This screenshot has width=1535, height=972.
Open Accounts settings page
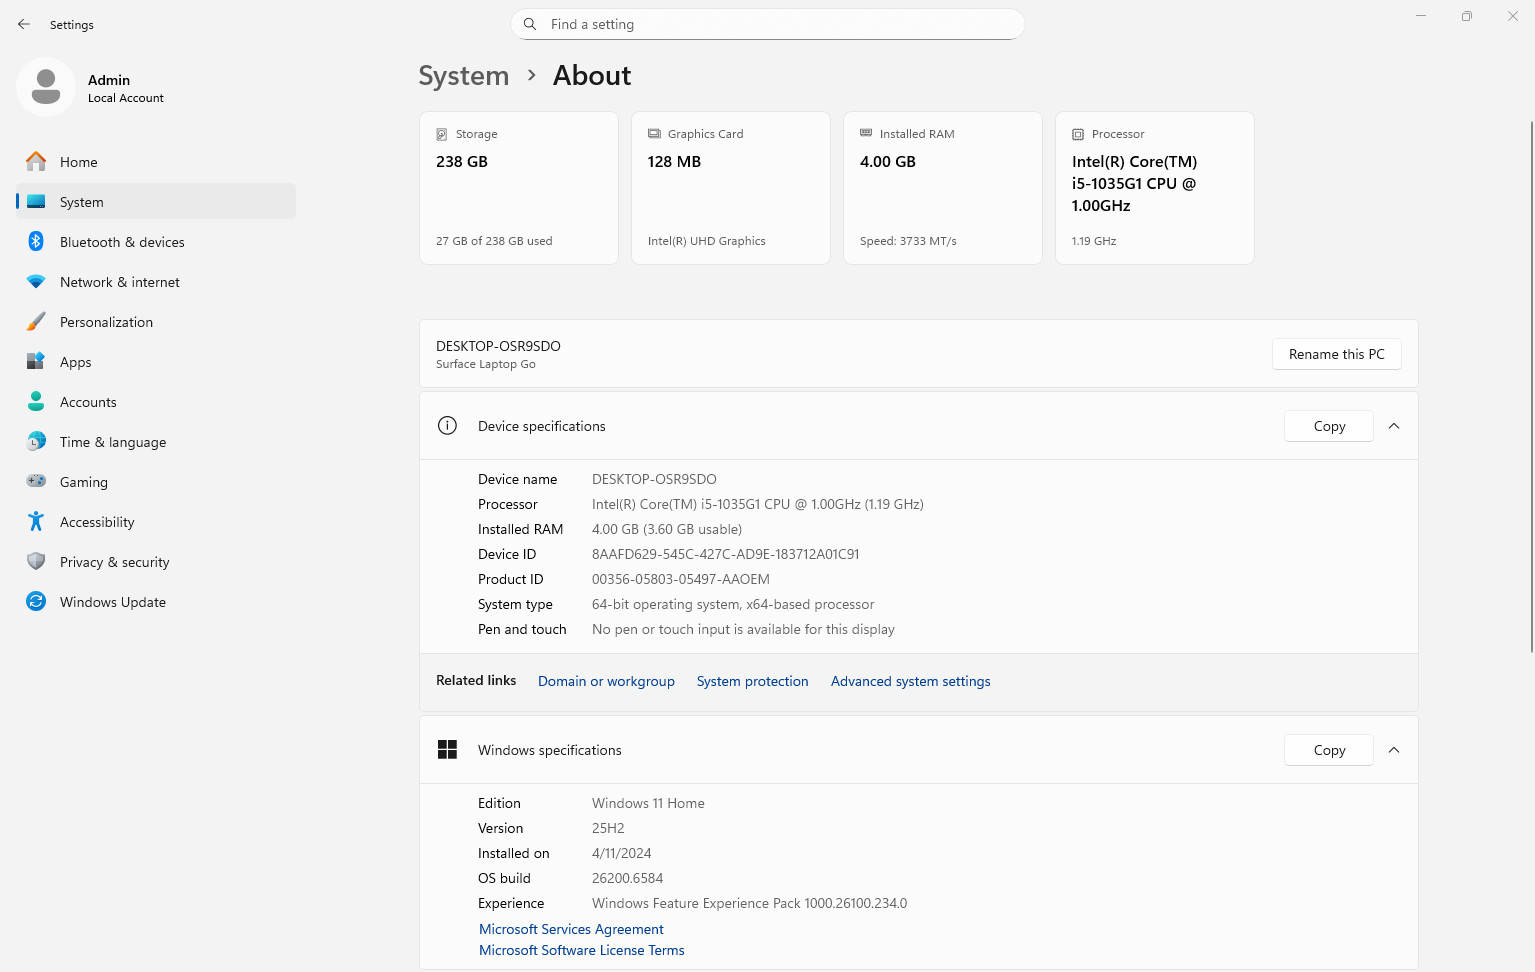[156, 402]
